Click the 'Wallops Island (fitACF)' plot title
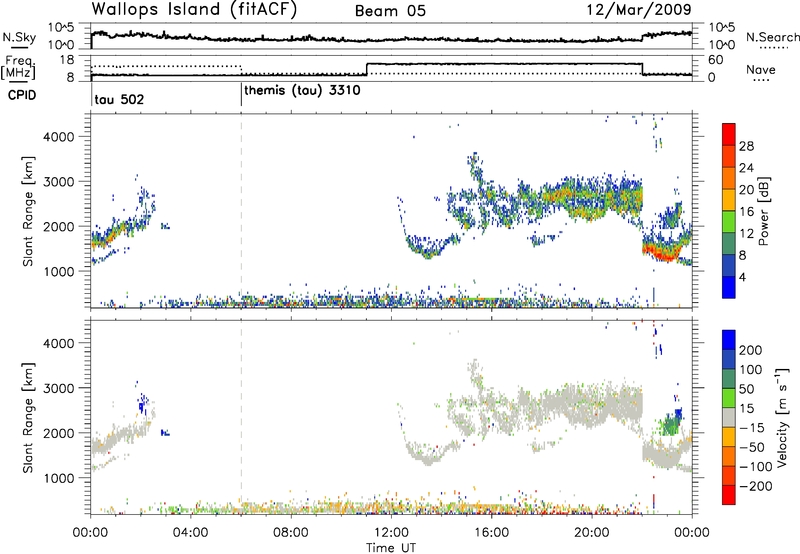This screenshot has height=554, width=800. point(194,9)
